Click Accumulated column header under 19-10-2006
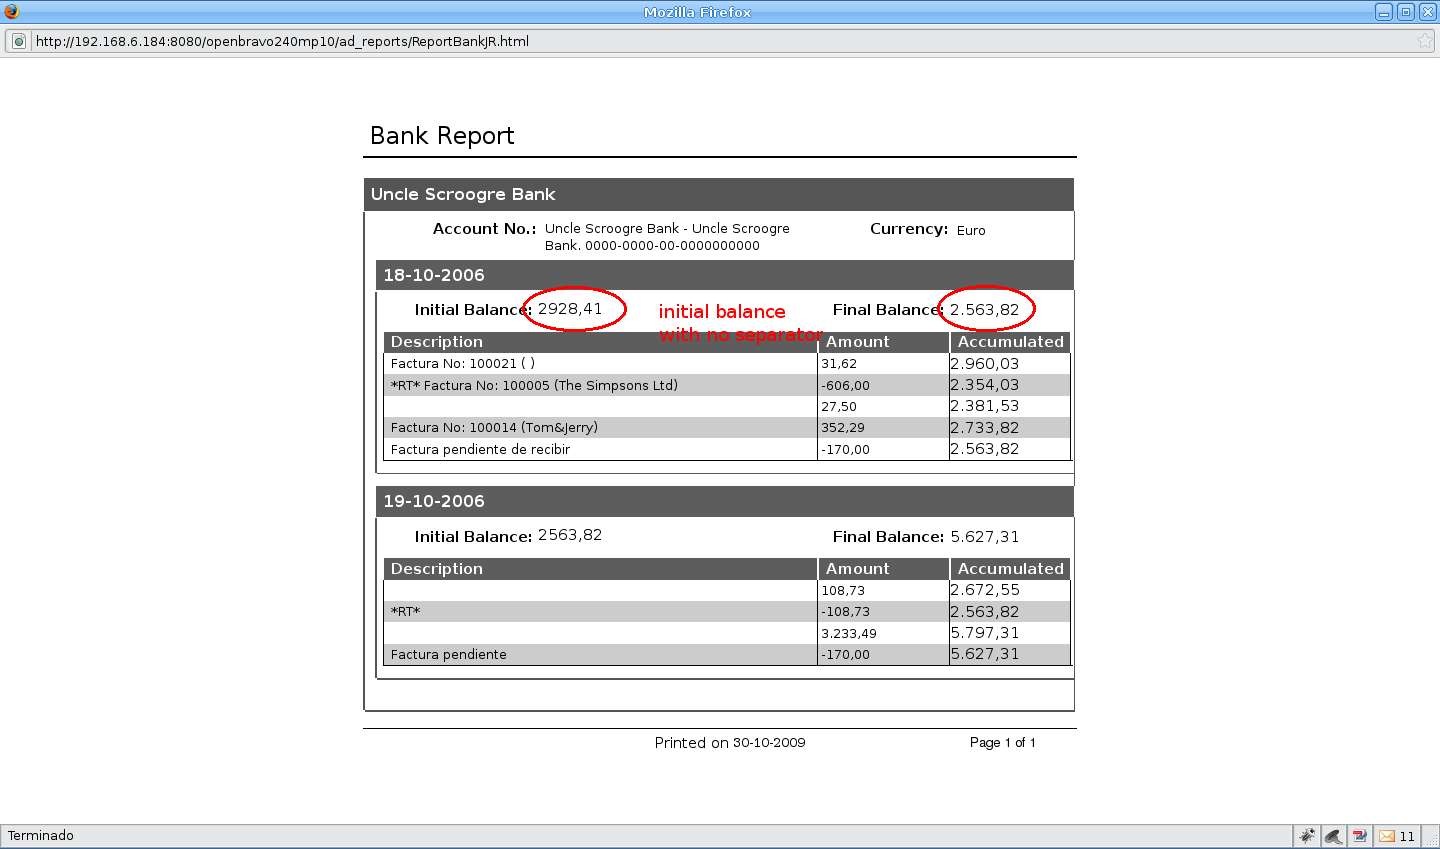The height and width of the screenshot is (849, 1440). pos(1010,568)
